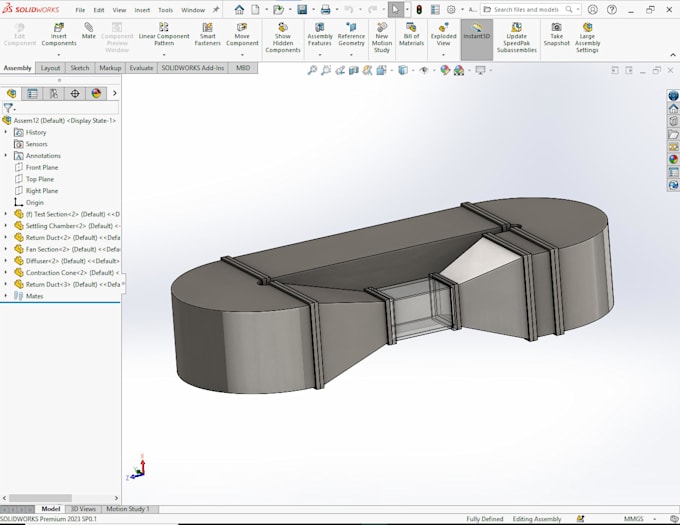The height and width of the screenshot is (525, 680).
Task: Open the 3D Views bottom tab
Action: click(83, 509)
